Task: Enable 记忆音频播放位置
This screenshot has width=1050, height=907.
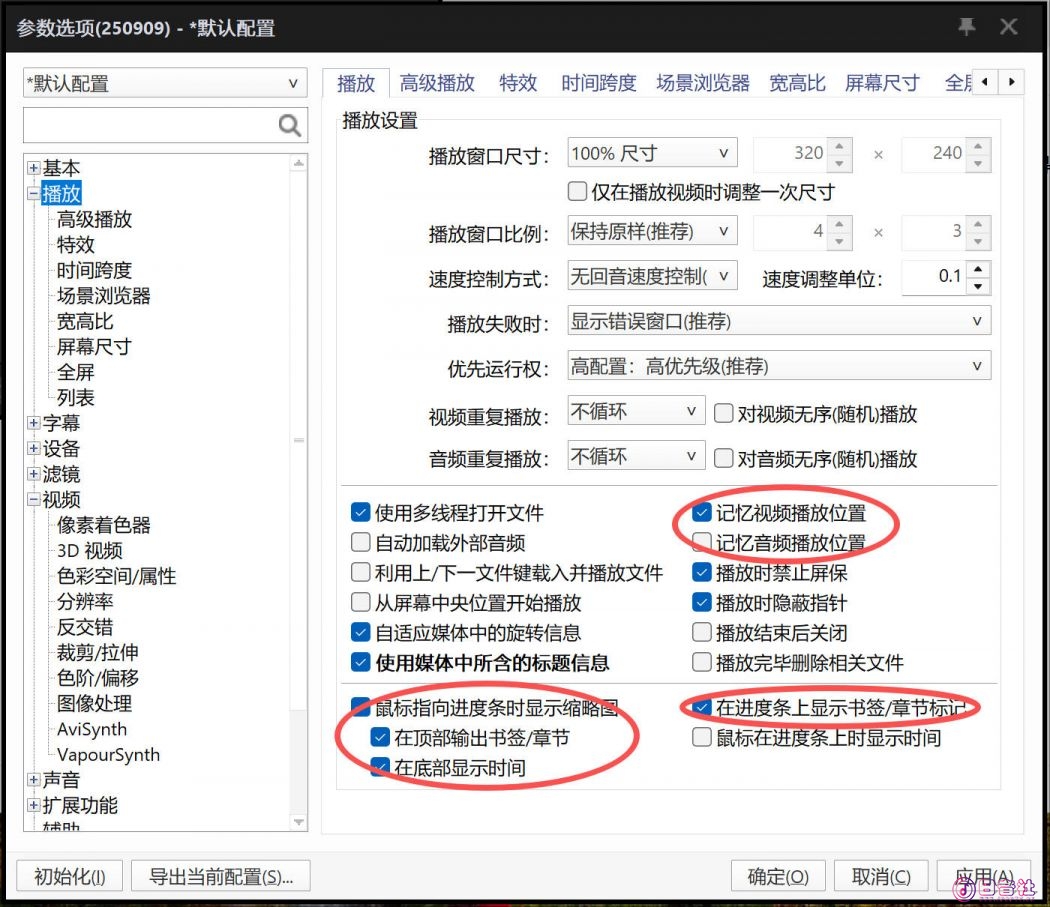Action: click(x=701, y=541)
